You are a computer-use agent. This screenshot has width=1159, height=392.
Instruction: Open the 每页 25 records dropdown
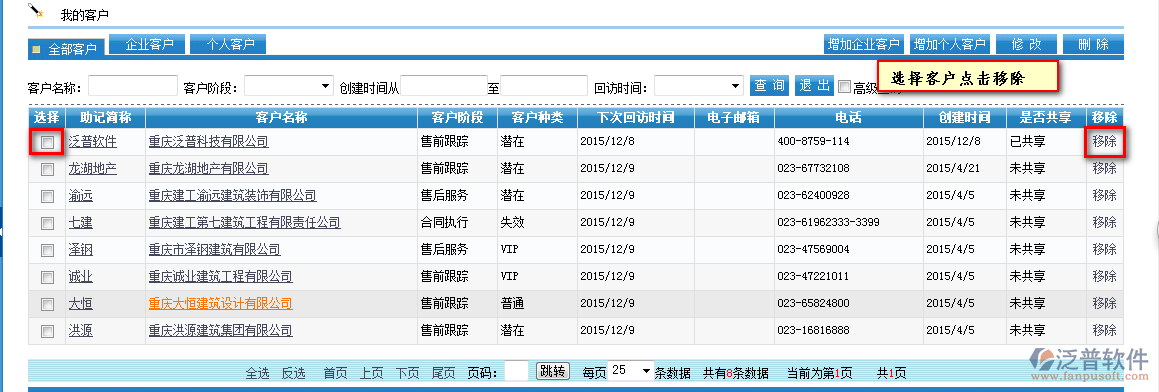631,370
